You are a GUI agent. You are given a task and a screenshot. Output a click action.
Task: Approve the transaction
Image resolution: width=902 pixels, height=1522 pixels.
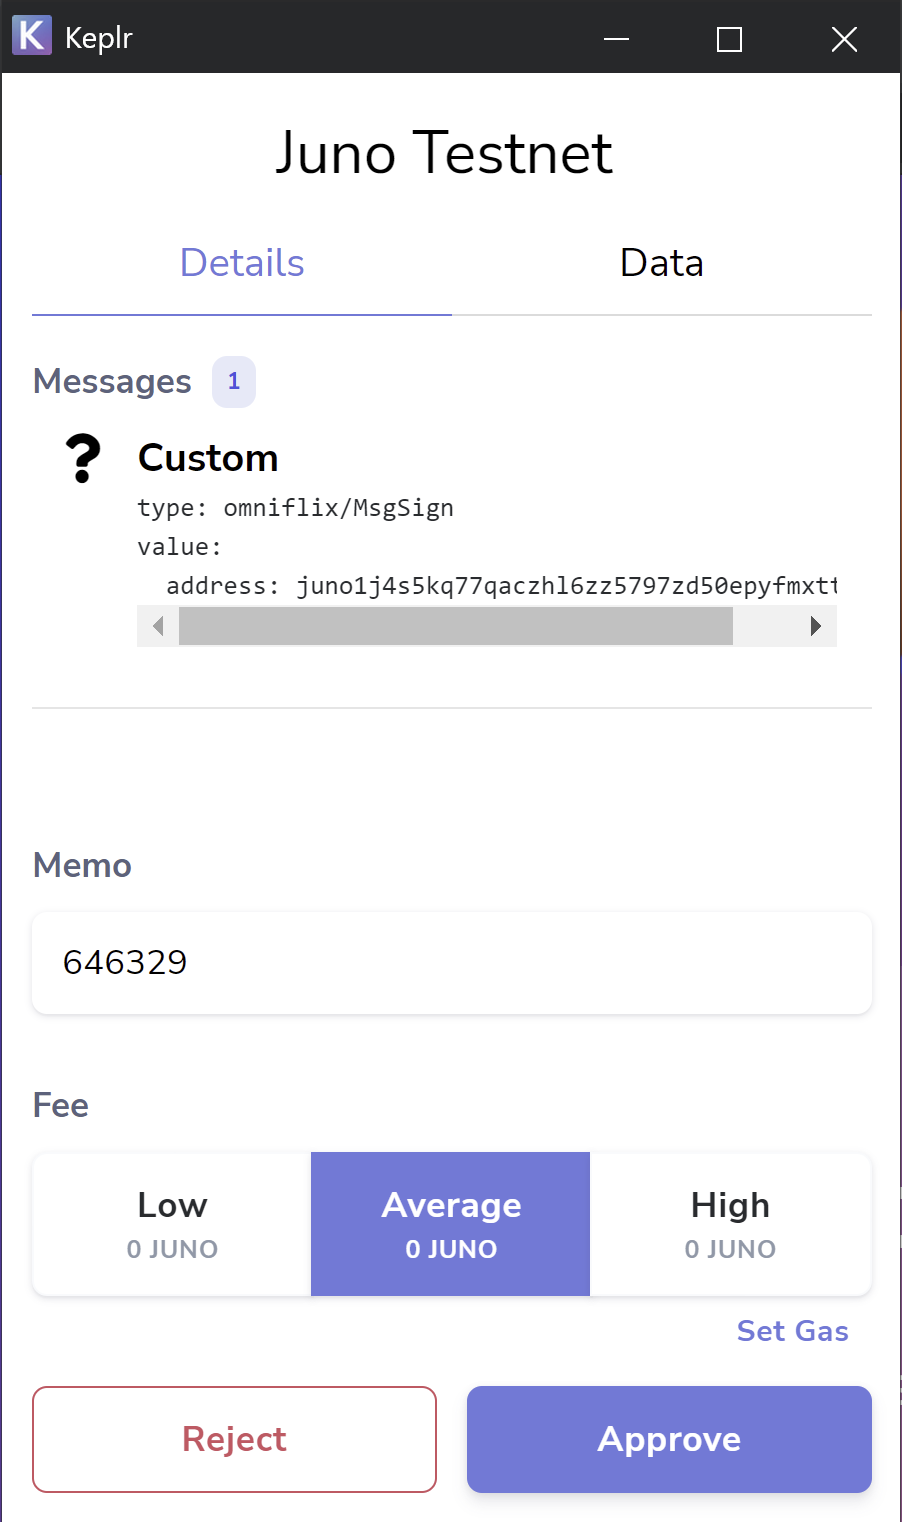[669, 1439]
